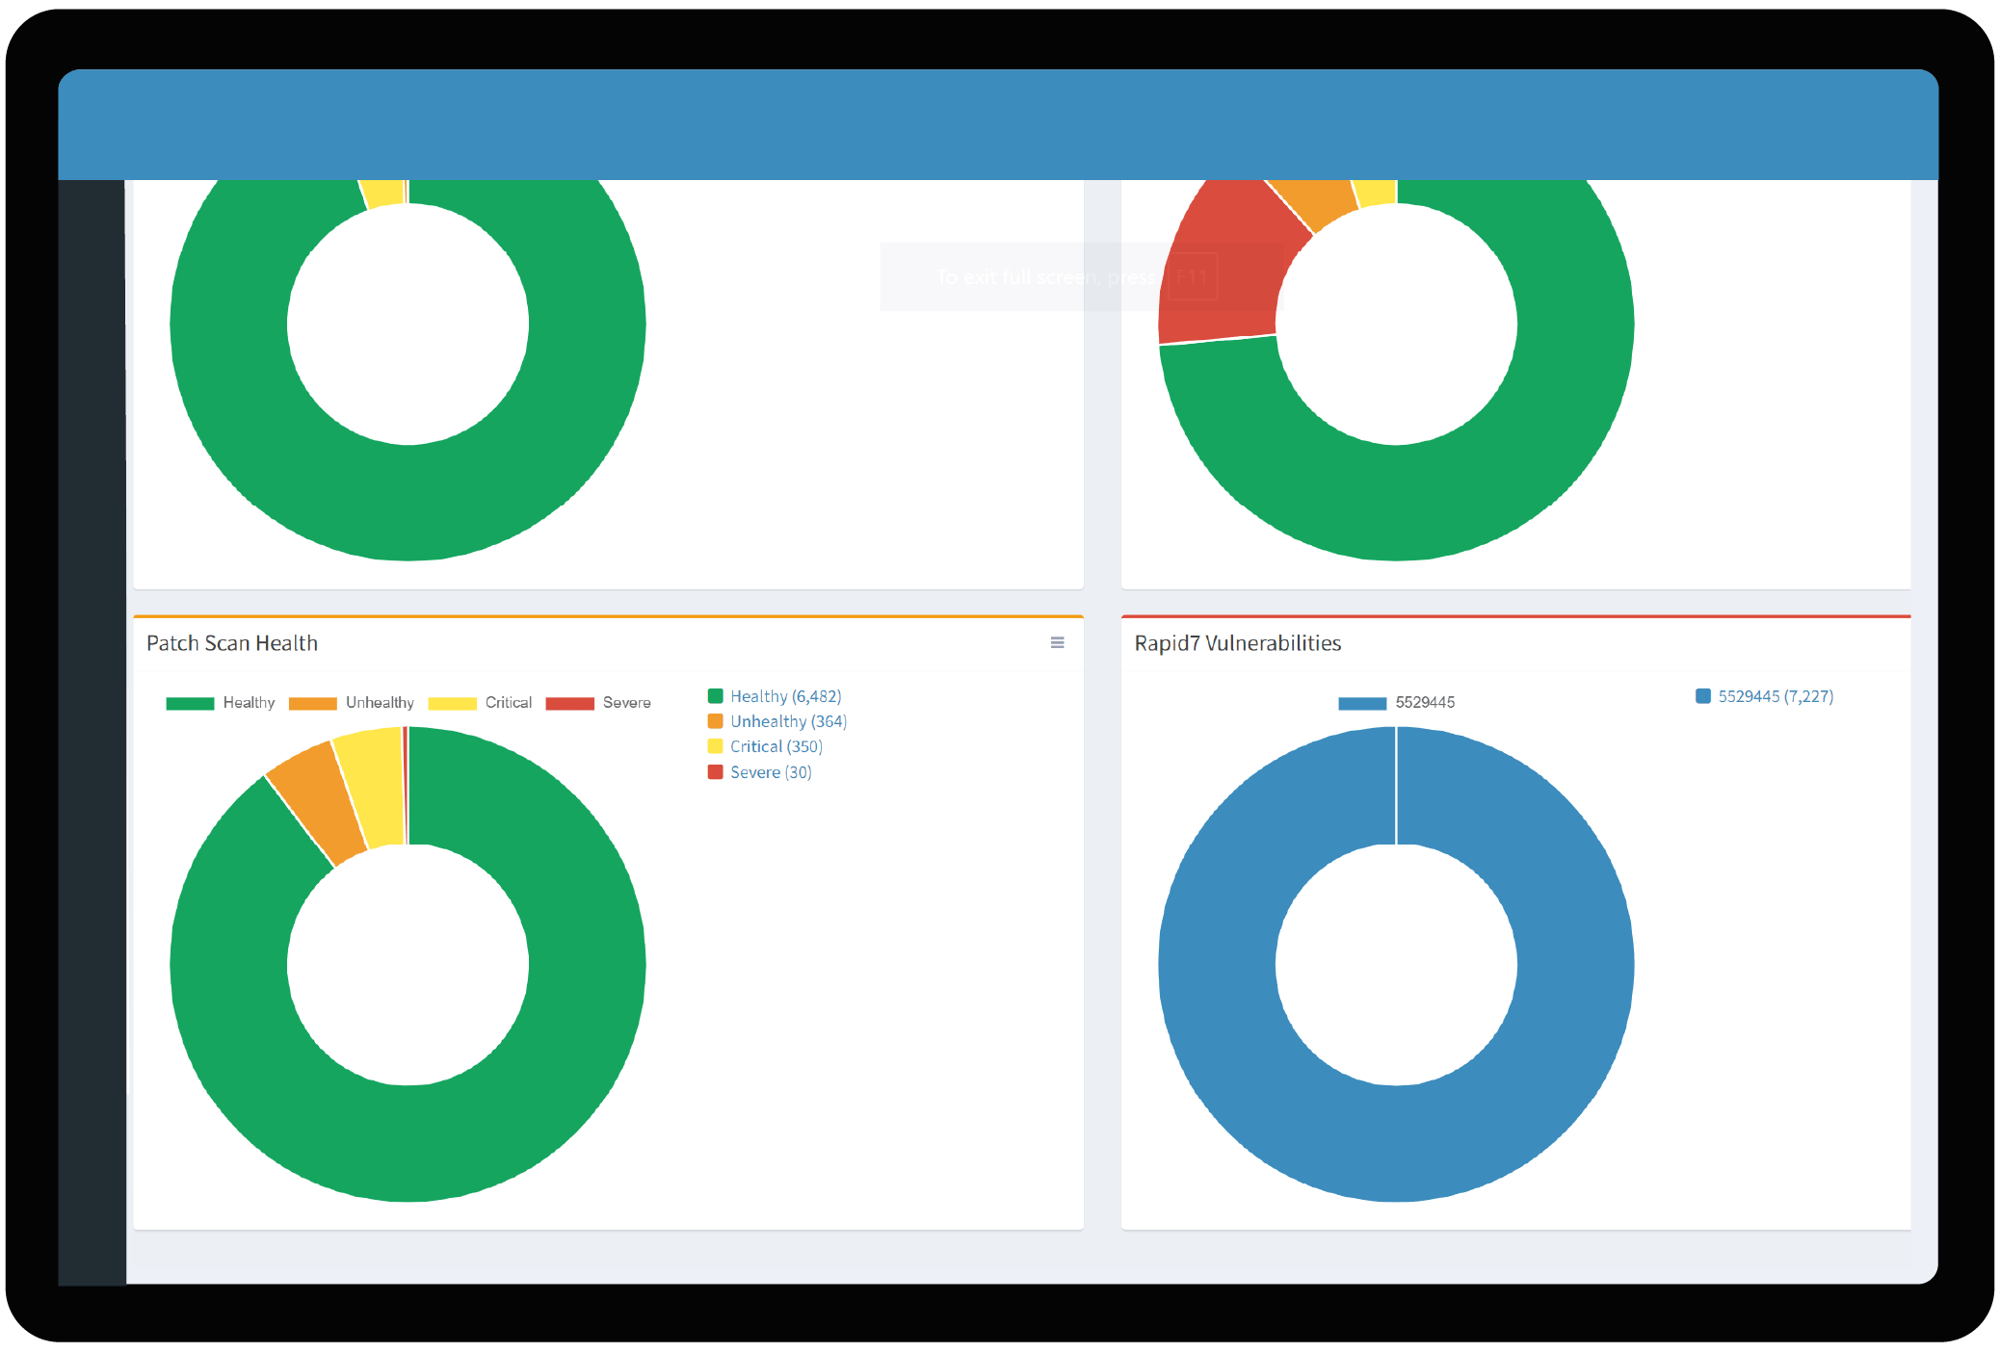Toggle the Critical legend item above the Patch Scan chart
The height and width of the screenshot is (1352, 2000).
(x=480, y=703)
